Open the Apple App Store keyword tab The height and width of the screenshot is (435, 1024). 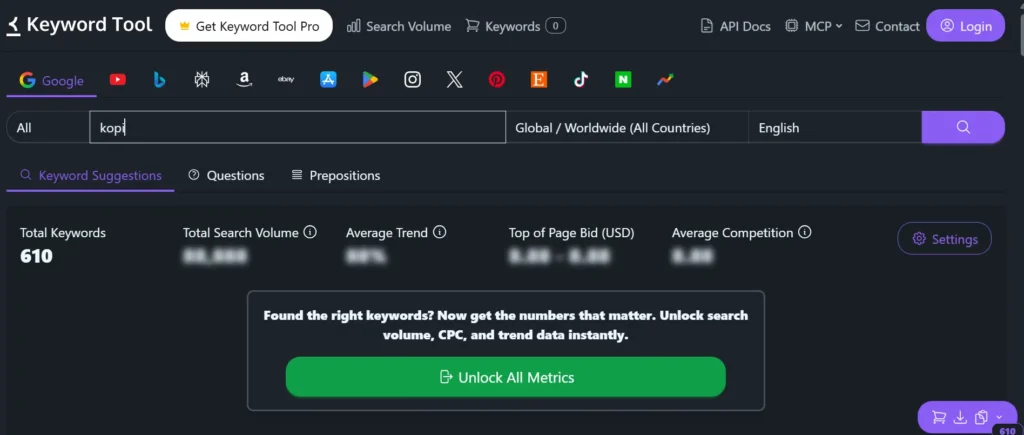328,80
